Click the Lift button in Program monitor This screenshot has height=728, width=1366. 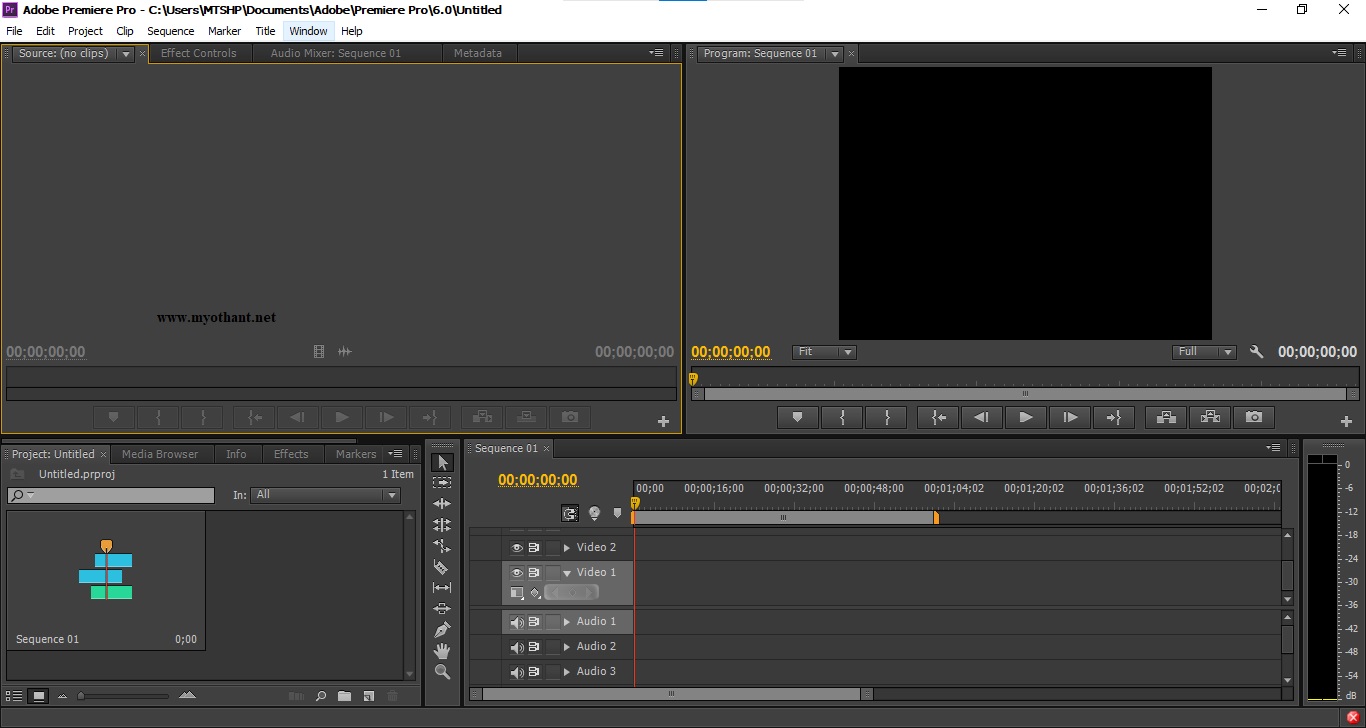1166,417
